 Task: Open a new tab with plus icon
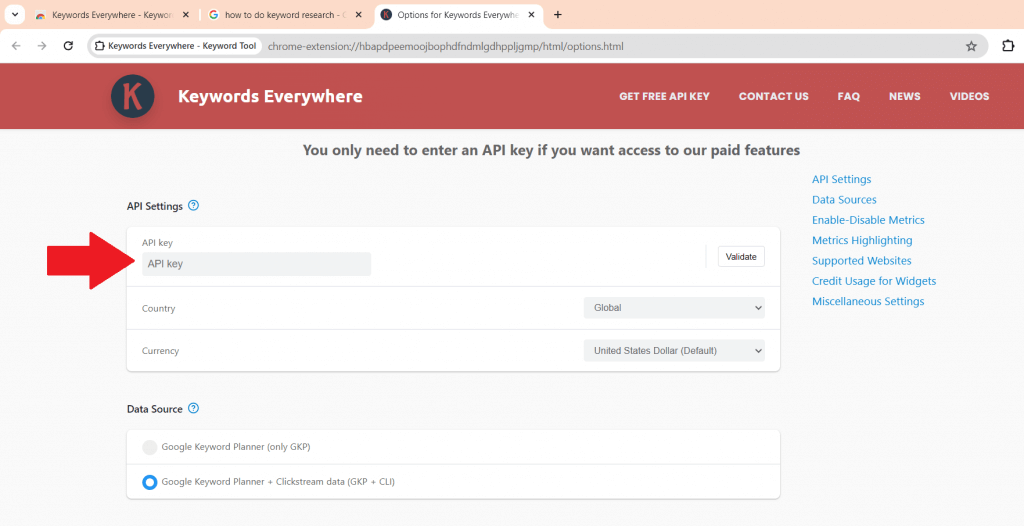pos(557,15)
